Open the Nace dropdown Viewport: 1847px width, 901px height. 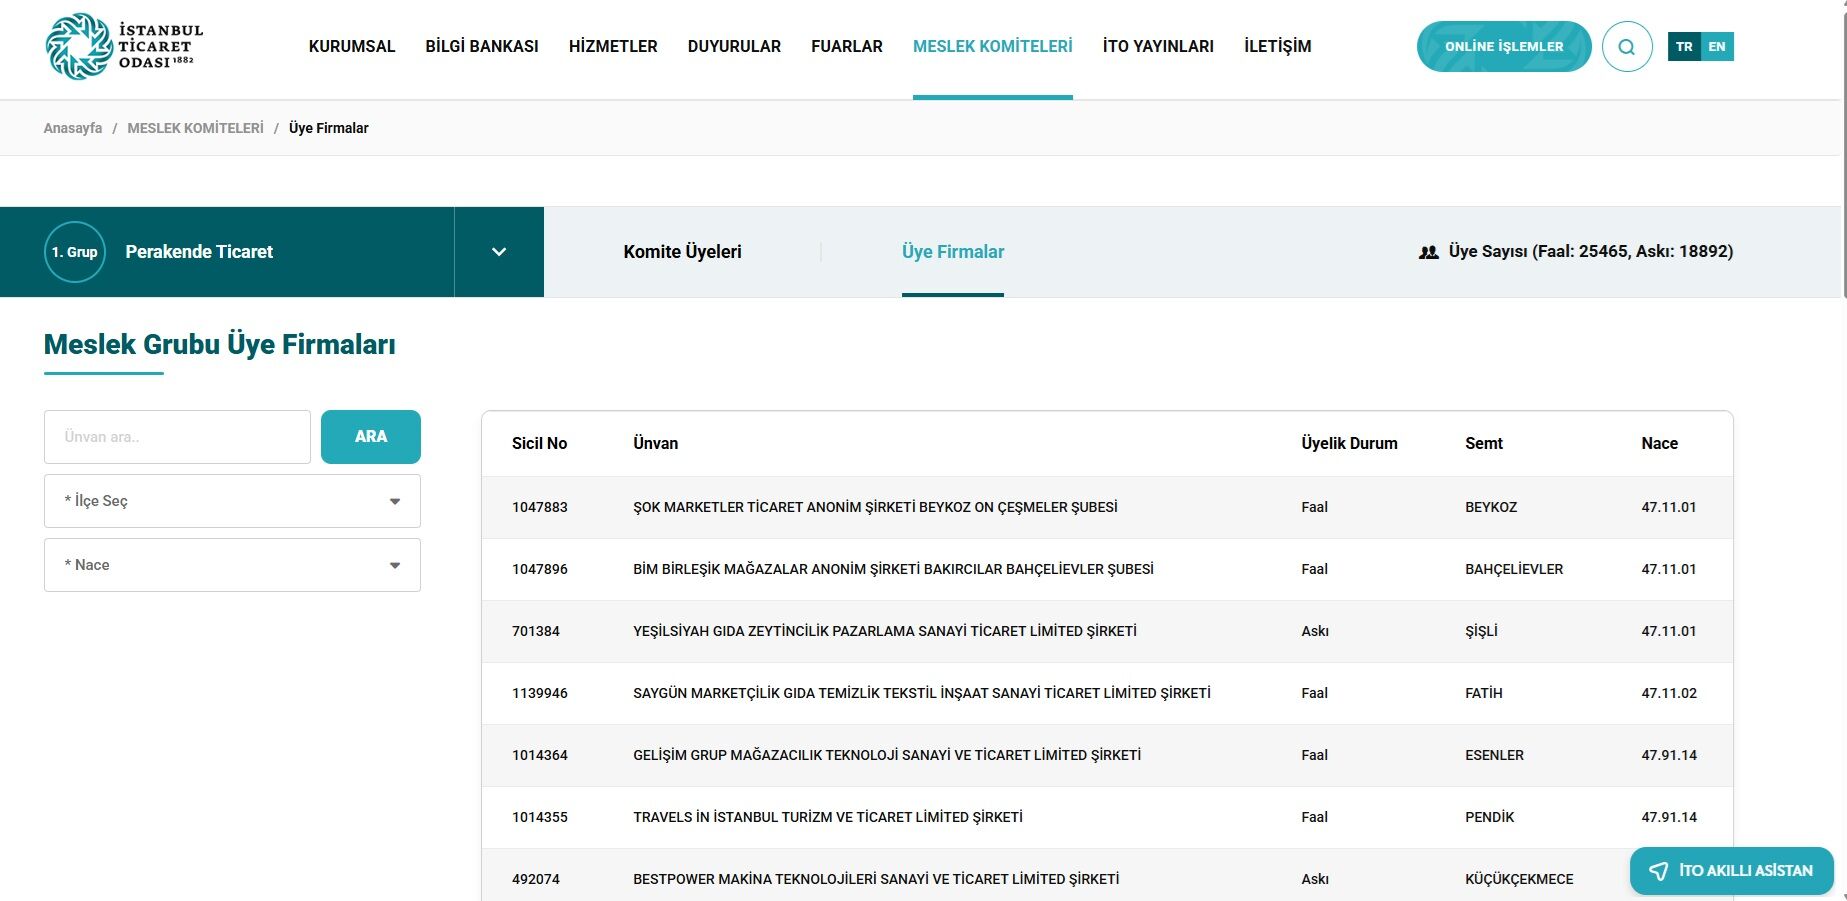(232, 565)
